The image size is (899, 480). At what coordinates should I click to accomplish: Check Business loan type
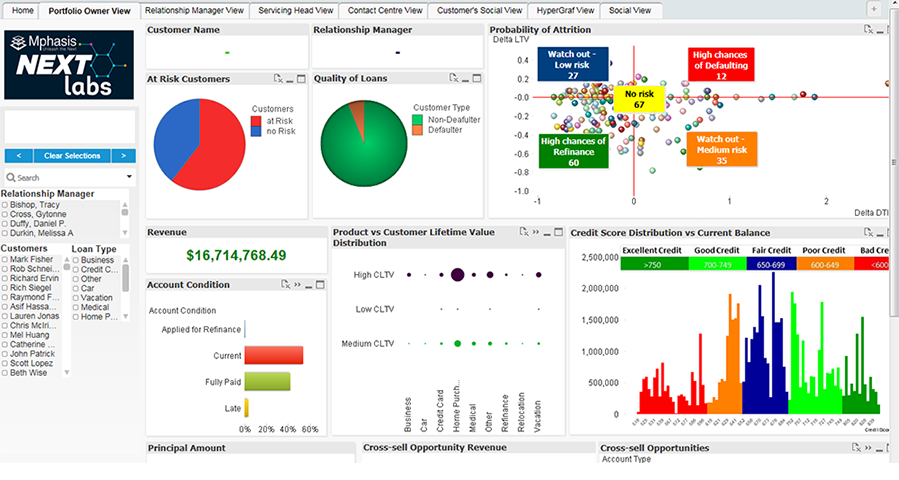point(76,260)
